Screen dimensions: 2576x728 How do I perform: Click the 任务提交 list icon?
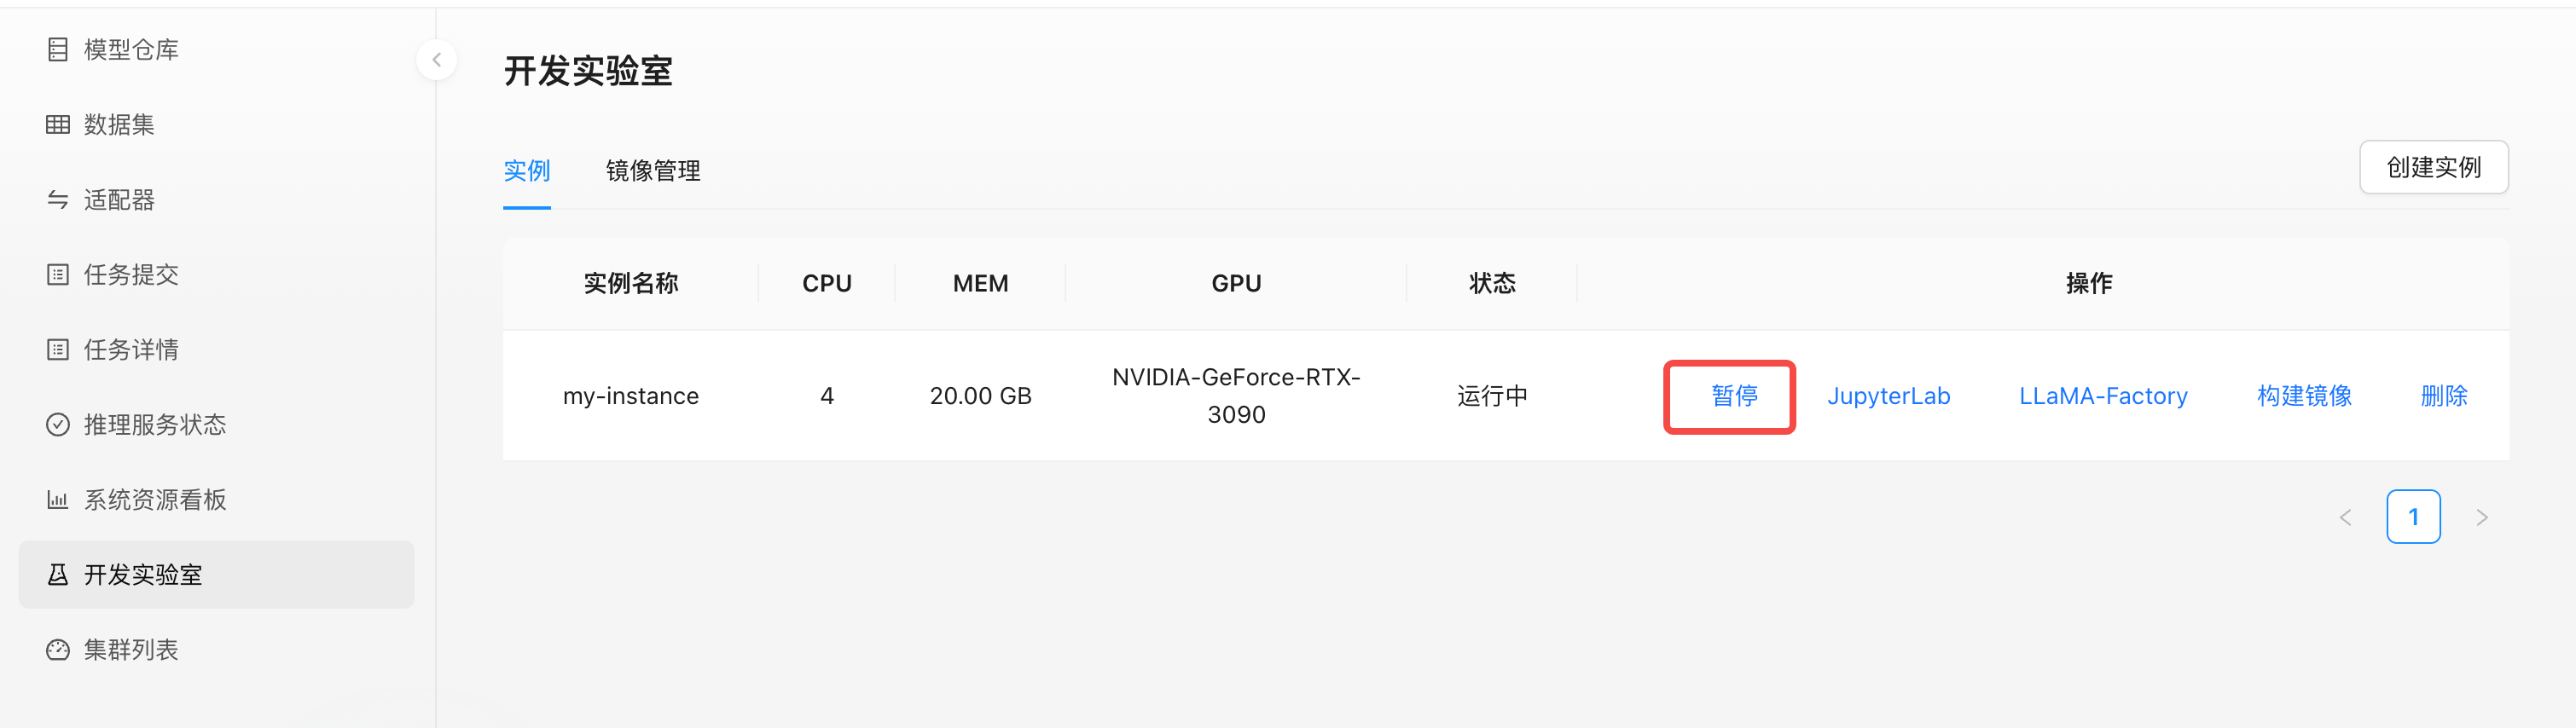pyautogui.click(x=58, y=274)
